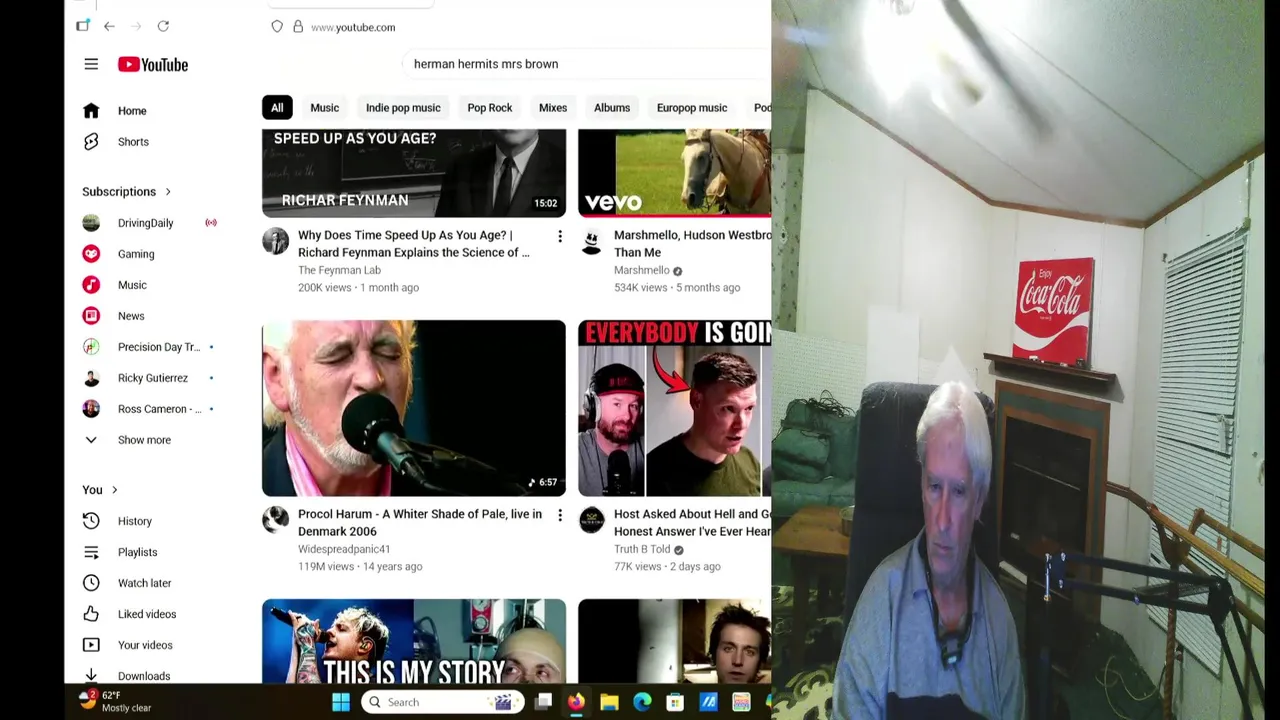Select the Mixes filter chip
The width and height of the screenshot is (1280, 720).
pyautogui.click(x=553, y=108)
